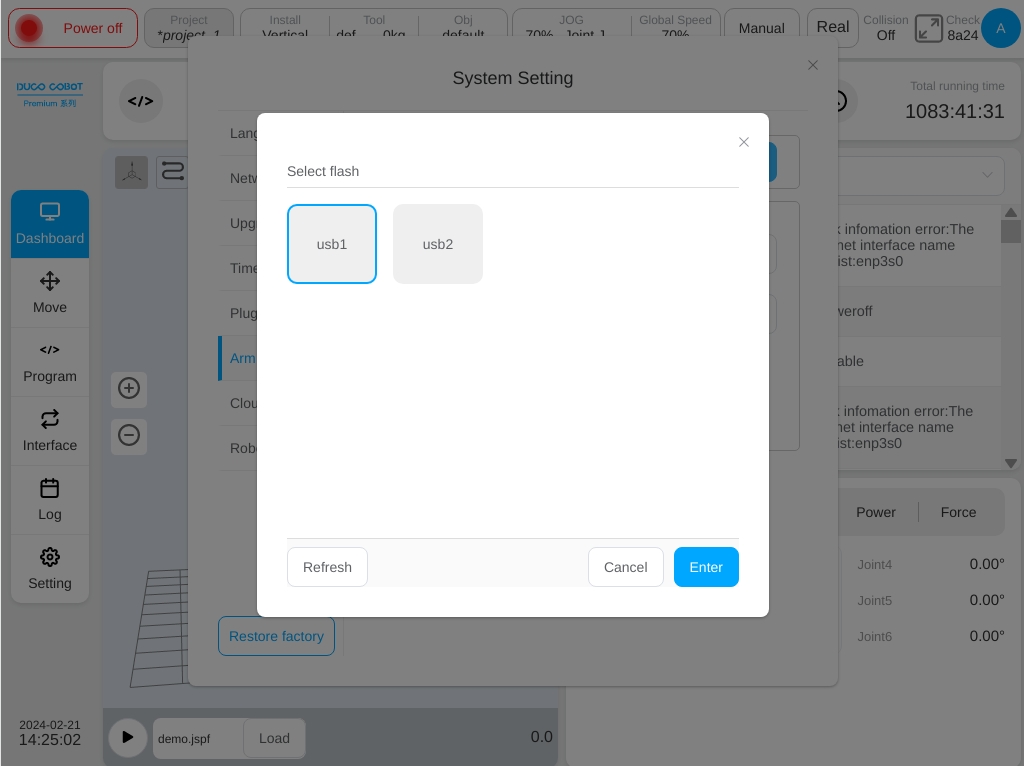Image resolution: width=1024 pixels, height=766 pixels.
Task: Go to the Dashboard view
Action: (50, 224)
